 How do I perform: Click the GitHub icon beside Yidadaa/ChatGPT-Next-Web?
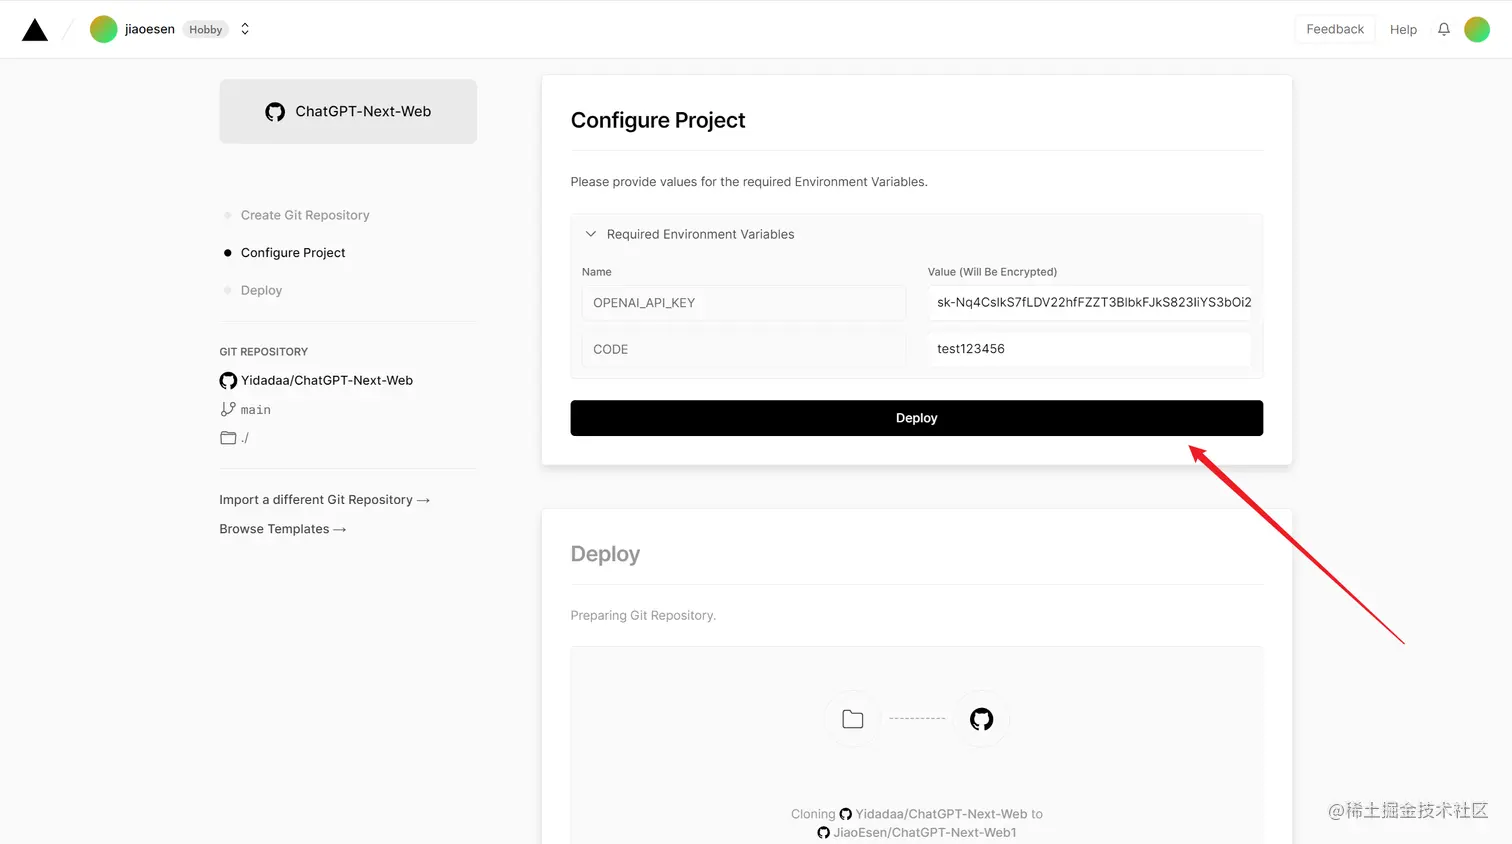[228, 381]
